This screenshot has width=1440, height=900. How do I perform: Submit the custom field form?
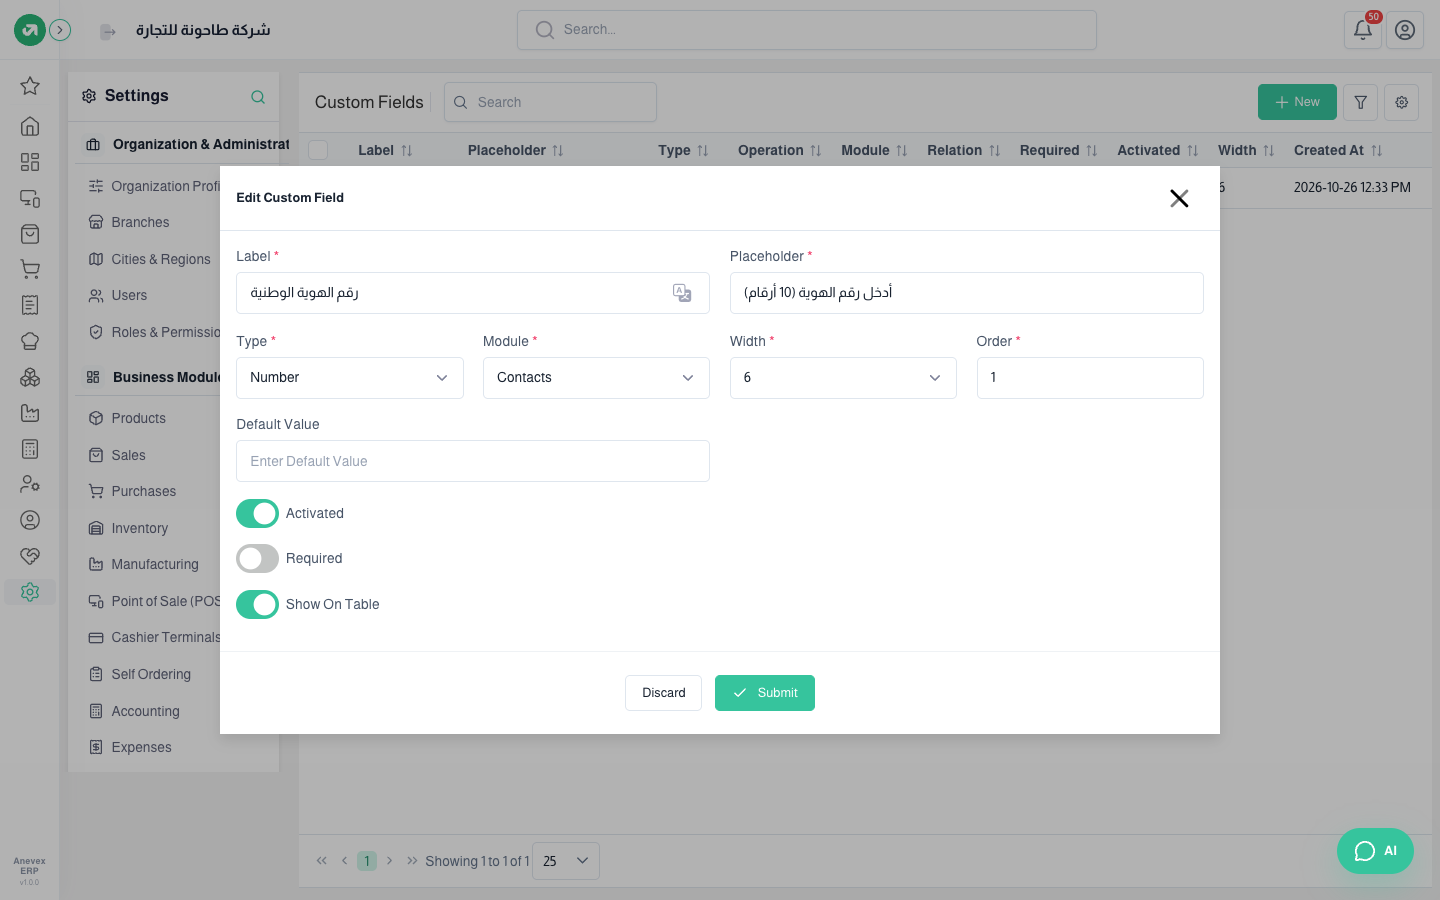765,693
